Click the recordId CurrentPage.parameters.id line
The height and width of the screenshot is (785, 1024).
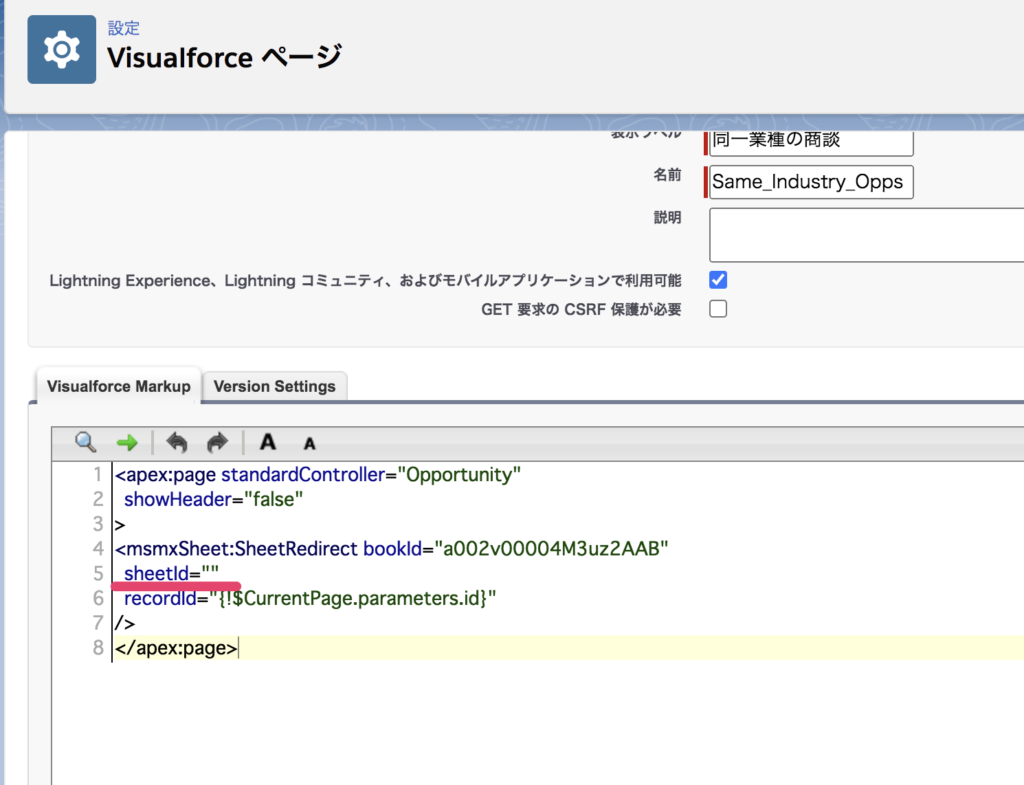[310, 598]
